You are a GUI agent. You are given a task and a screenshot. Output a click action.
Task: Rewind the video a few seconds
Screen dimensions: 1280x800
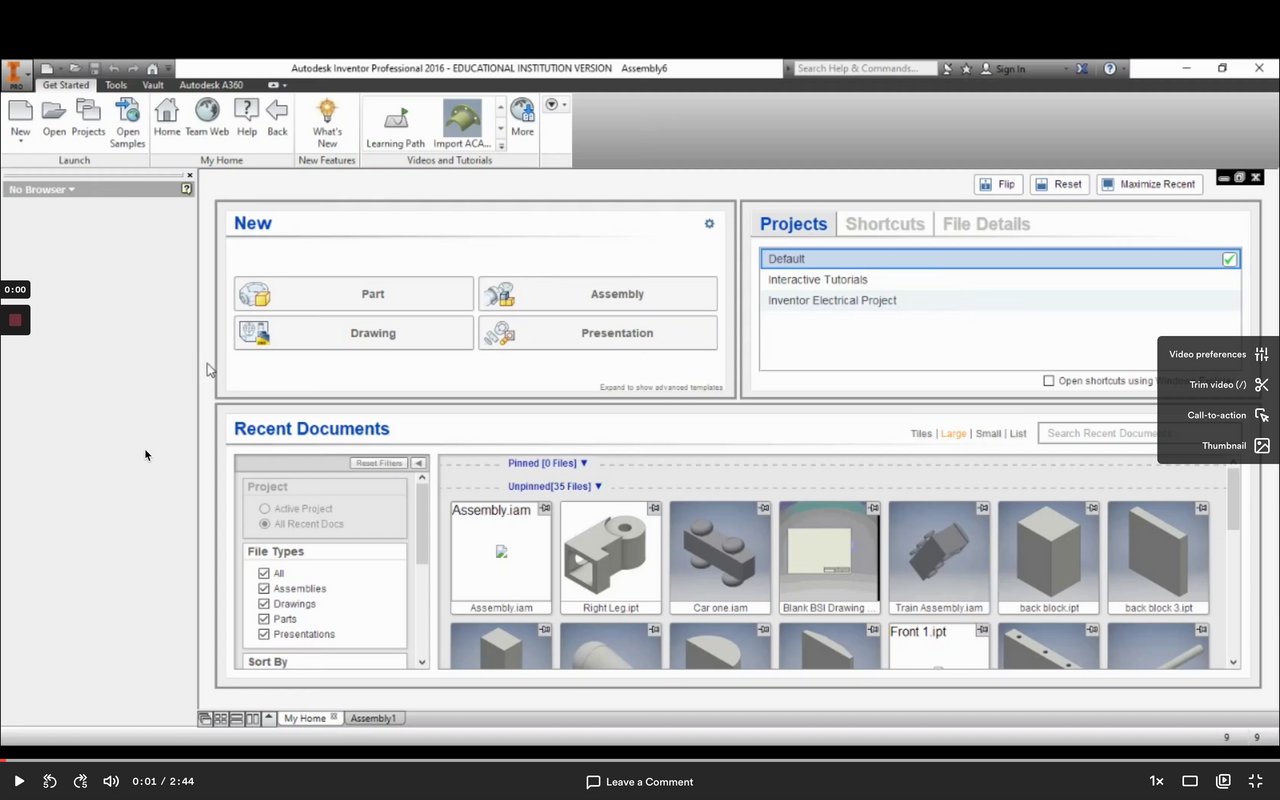(x=50, y=781)
